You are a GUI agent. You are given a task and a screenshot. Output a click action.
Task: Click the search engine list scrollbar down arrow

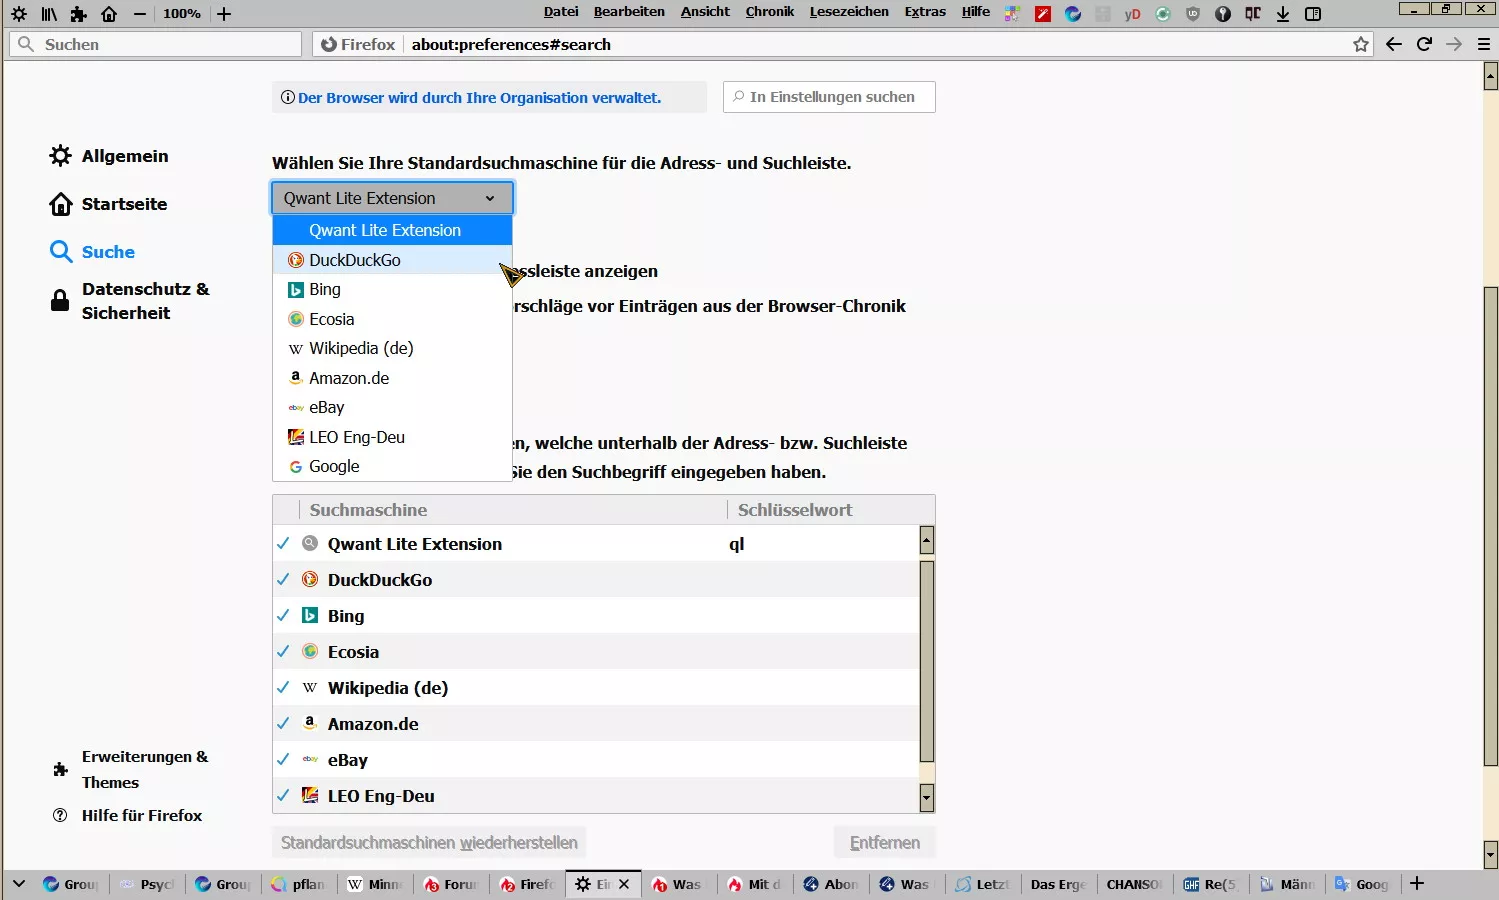point(927,797)
